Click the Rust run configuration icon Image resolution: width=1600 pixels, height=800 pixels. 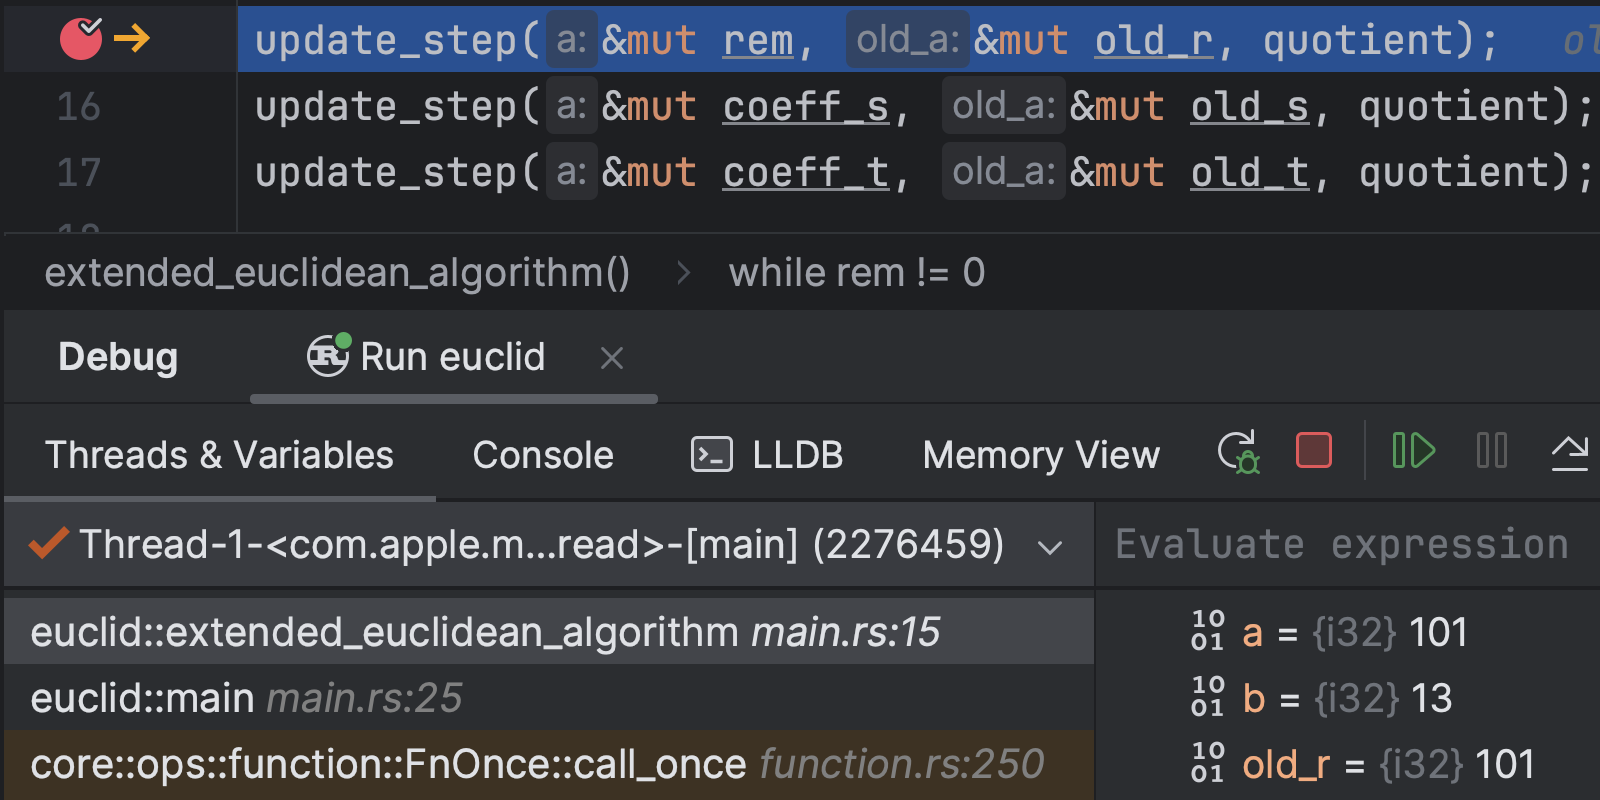pos(328,356)
